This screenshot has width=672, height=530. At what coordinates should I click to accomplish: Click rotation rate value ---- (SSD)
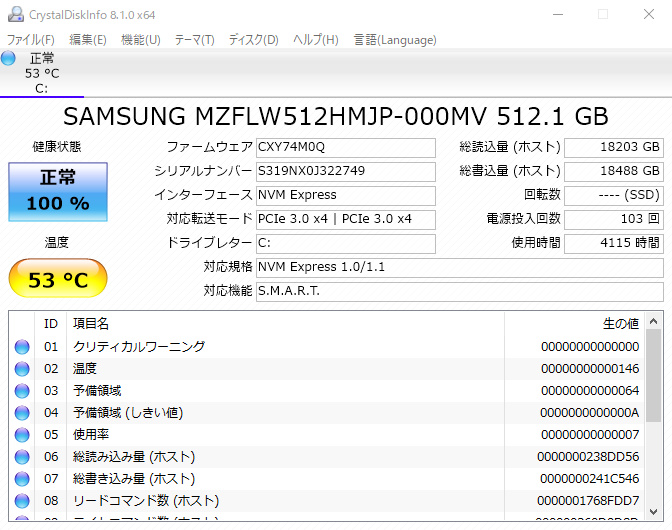coord(614,195)
